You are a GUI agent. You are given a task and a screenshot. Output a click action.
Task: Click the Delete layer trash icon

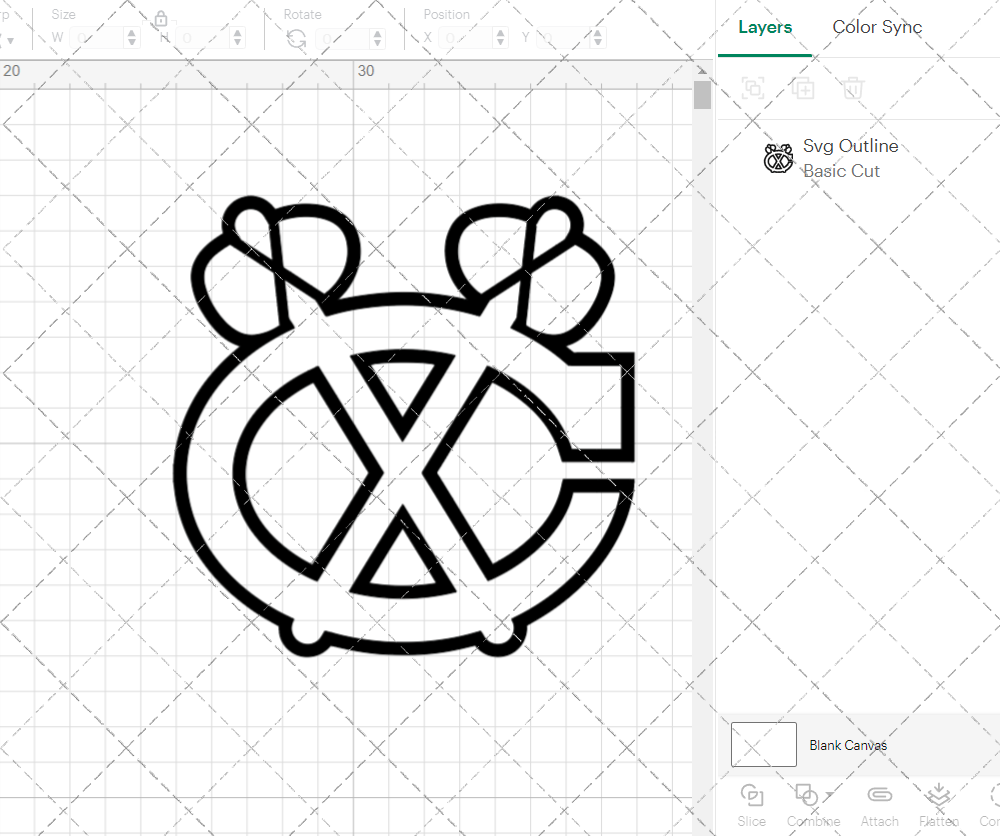point(853,88)
